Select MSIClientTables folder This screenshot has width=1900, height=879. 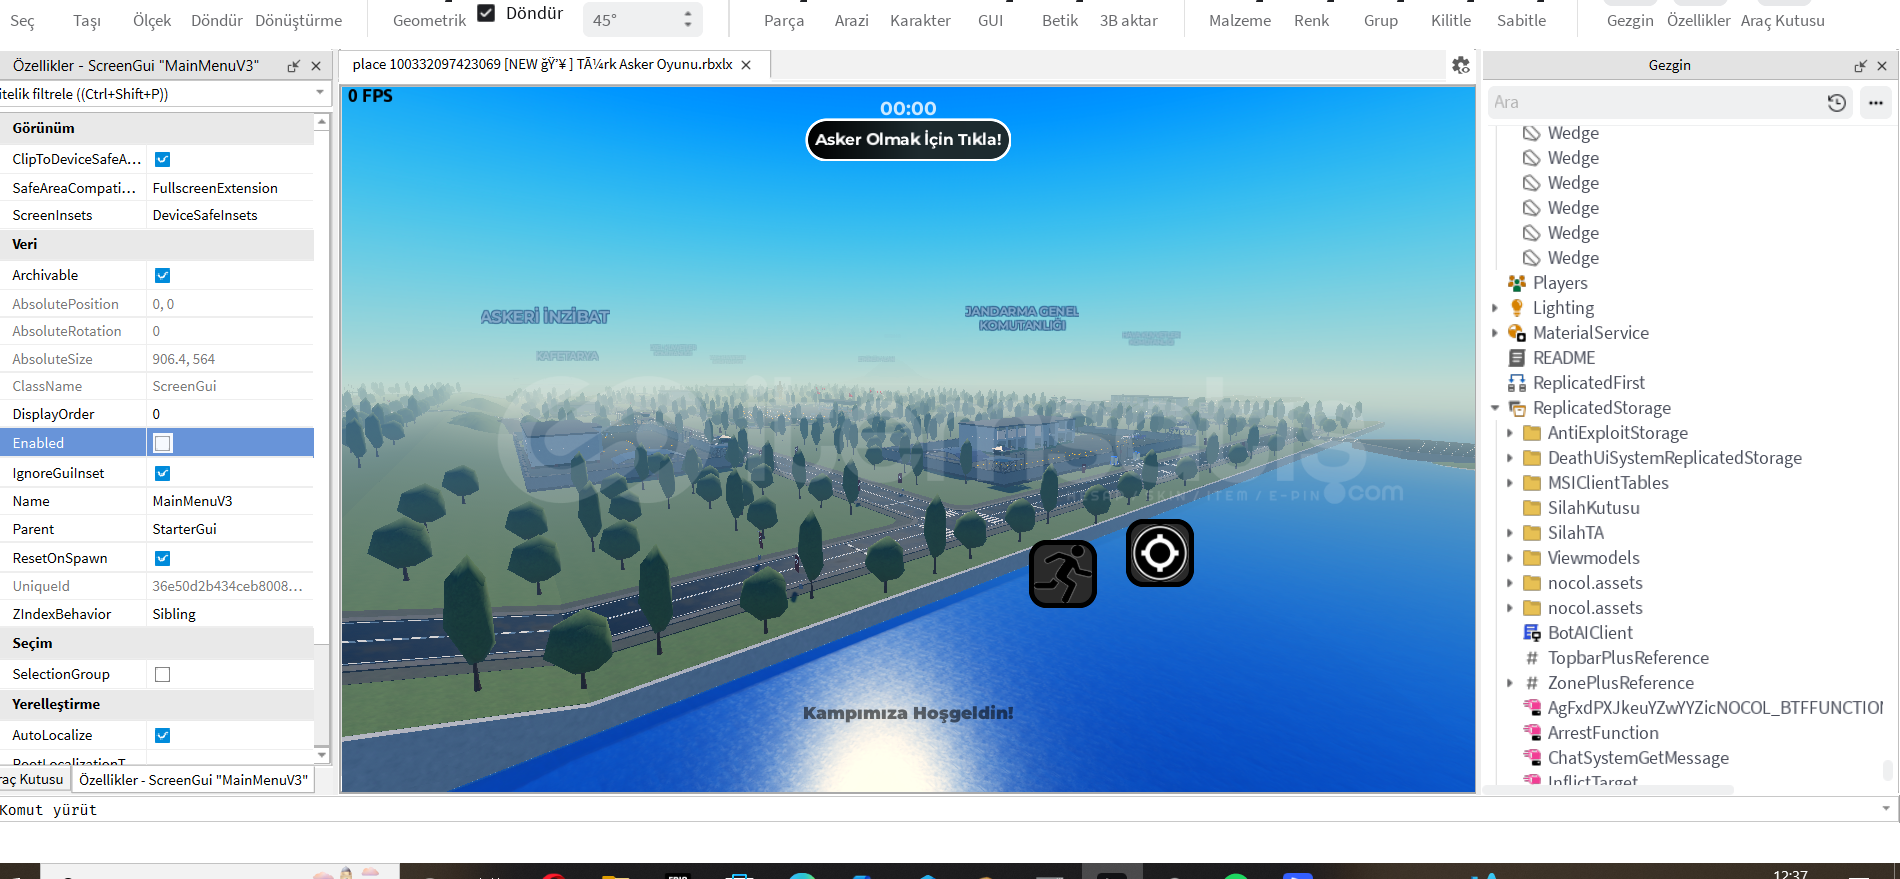pyautogui.click(x=1607, y=483)
